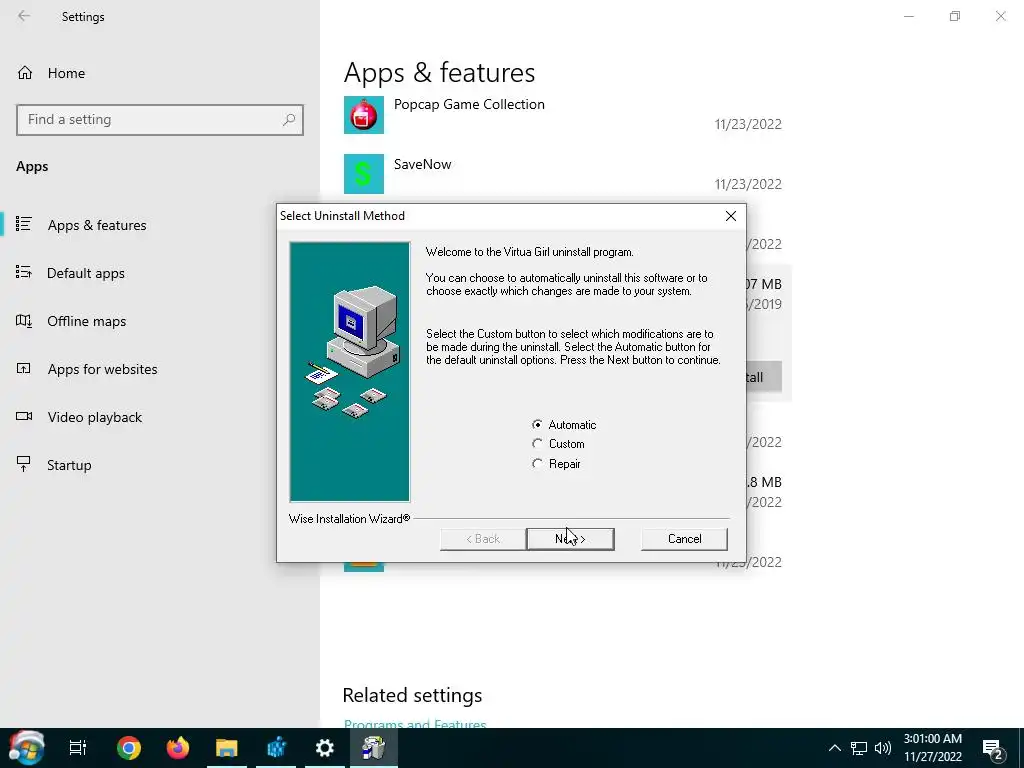Open the Apps & features section
The width and height of the screenshot is (1024, 768).
[97, 225]
